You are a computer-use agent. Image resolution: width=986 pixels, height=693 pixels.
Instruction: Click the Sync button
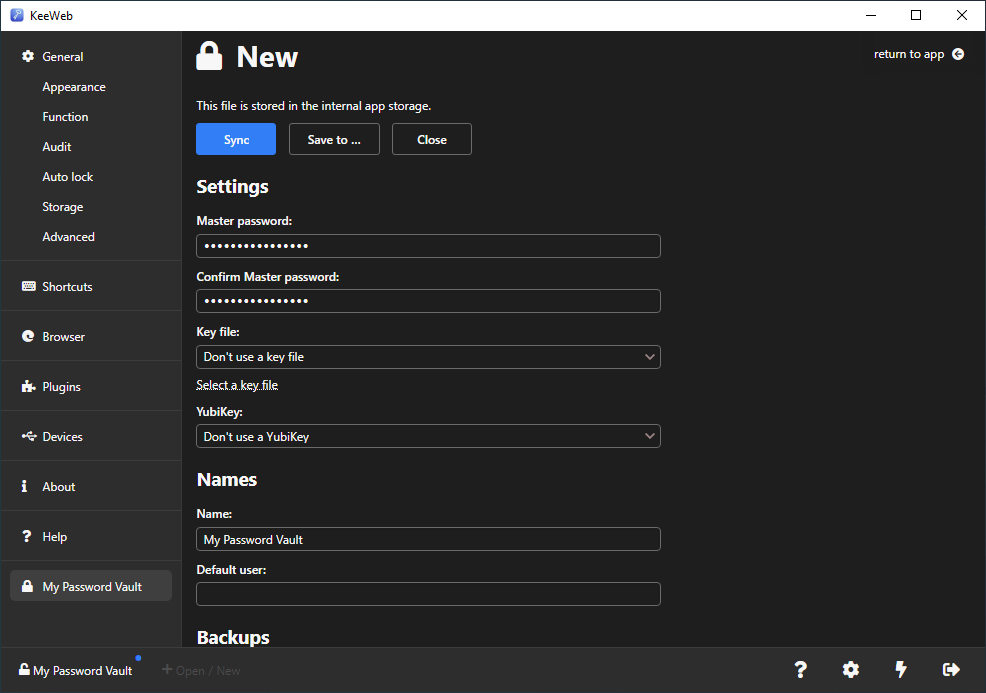[235, 139]
